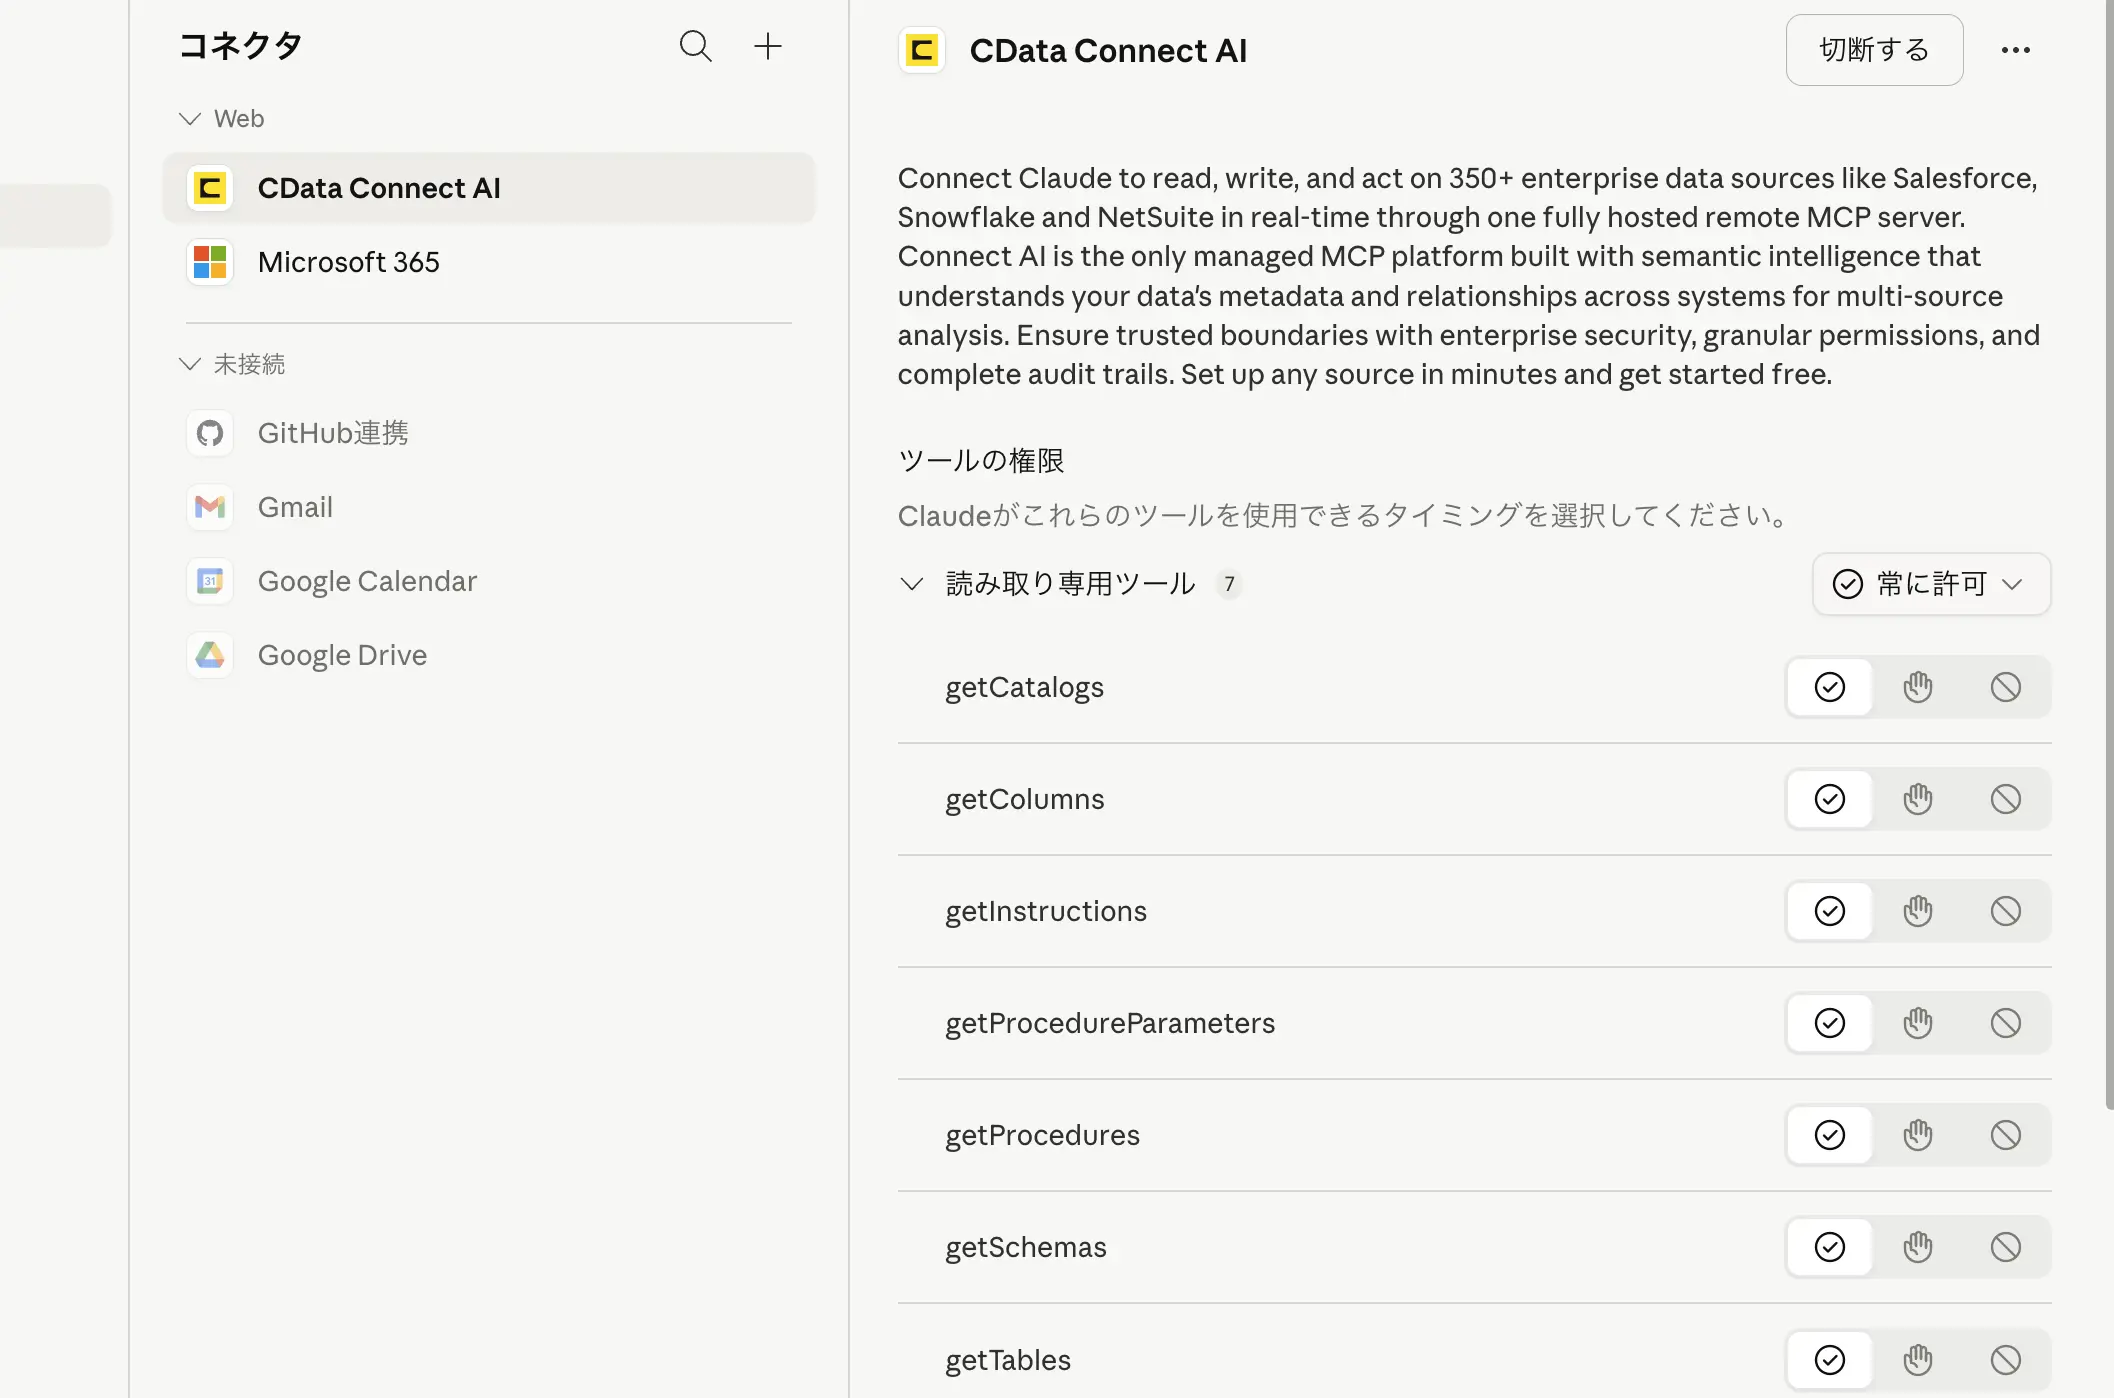Screen dimensions: 2114x1398
Task: Set getColumns to require approval (hand)
Action: [1918, 799]
